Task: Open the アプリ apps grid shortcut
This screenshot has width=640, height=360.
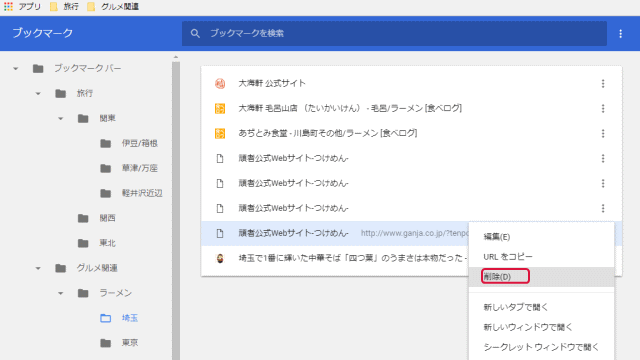Action: coord(22,7)
